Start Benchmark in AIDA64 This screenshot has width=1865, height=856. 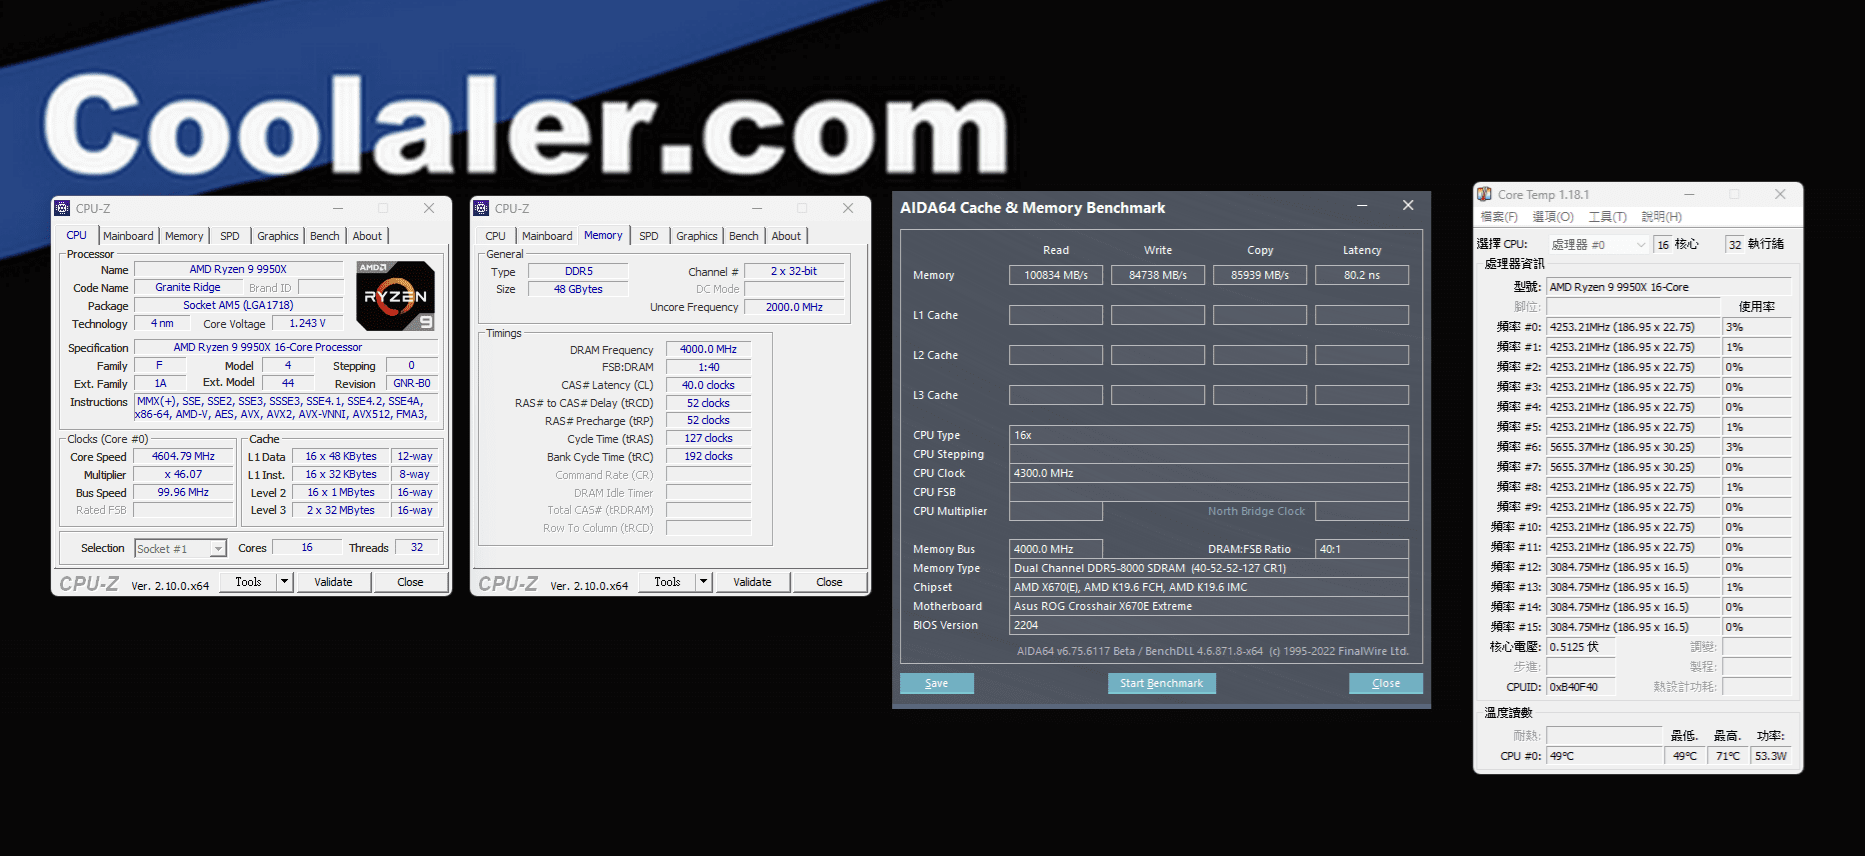pos(1161,683)
